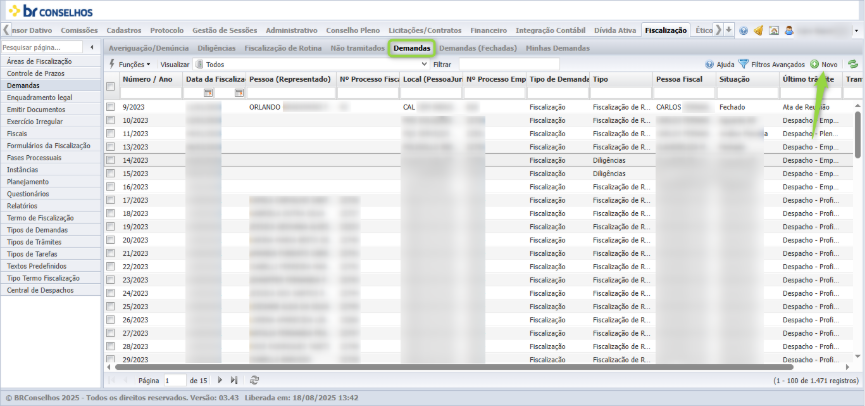The height and width of the screenshot is (406, 865).
Task: Open Filtros Avançados funnel
Action: (x=771, y=65)
